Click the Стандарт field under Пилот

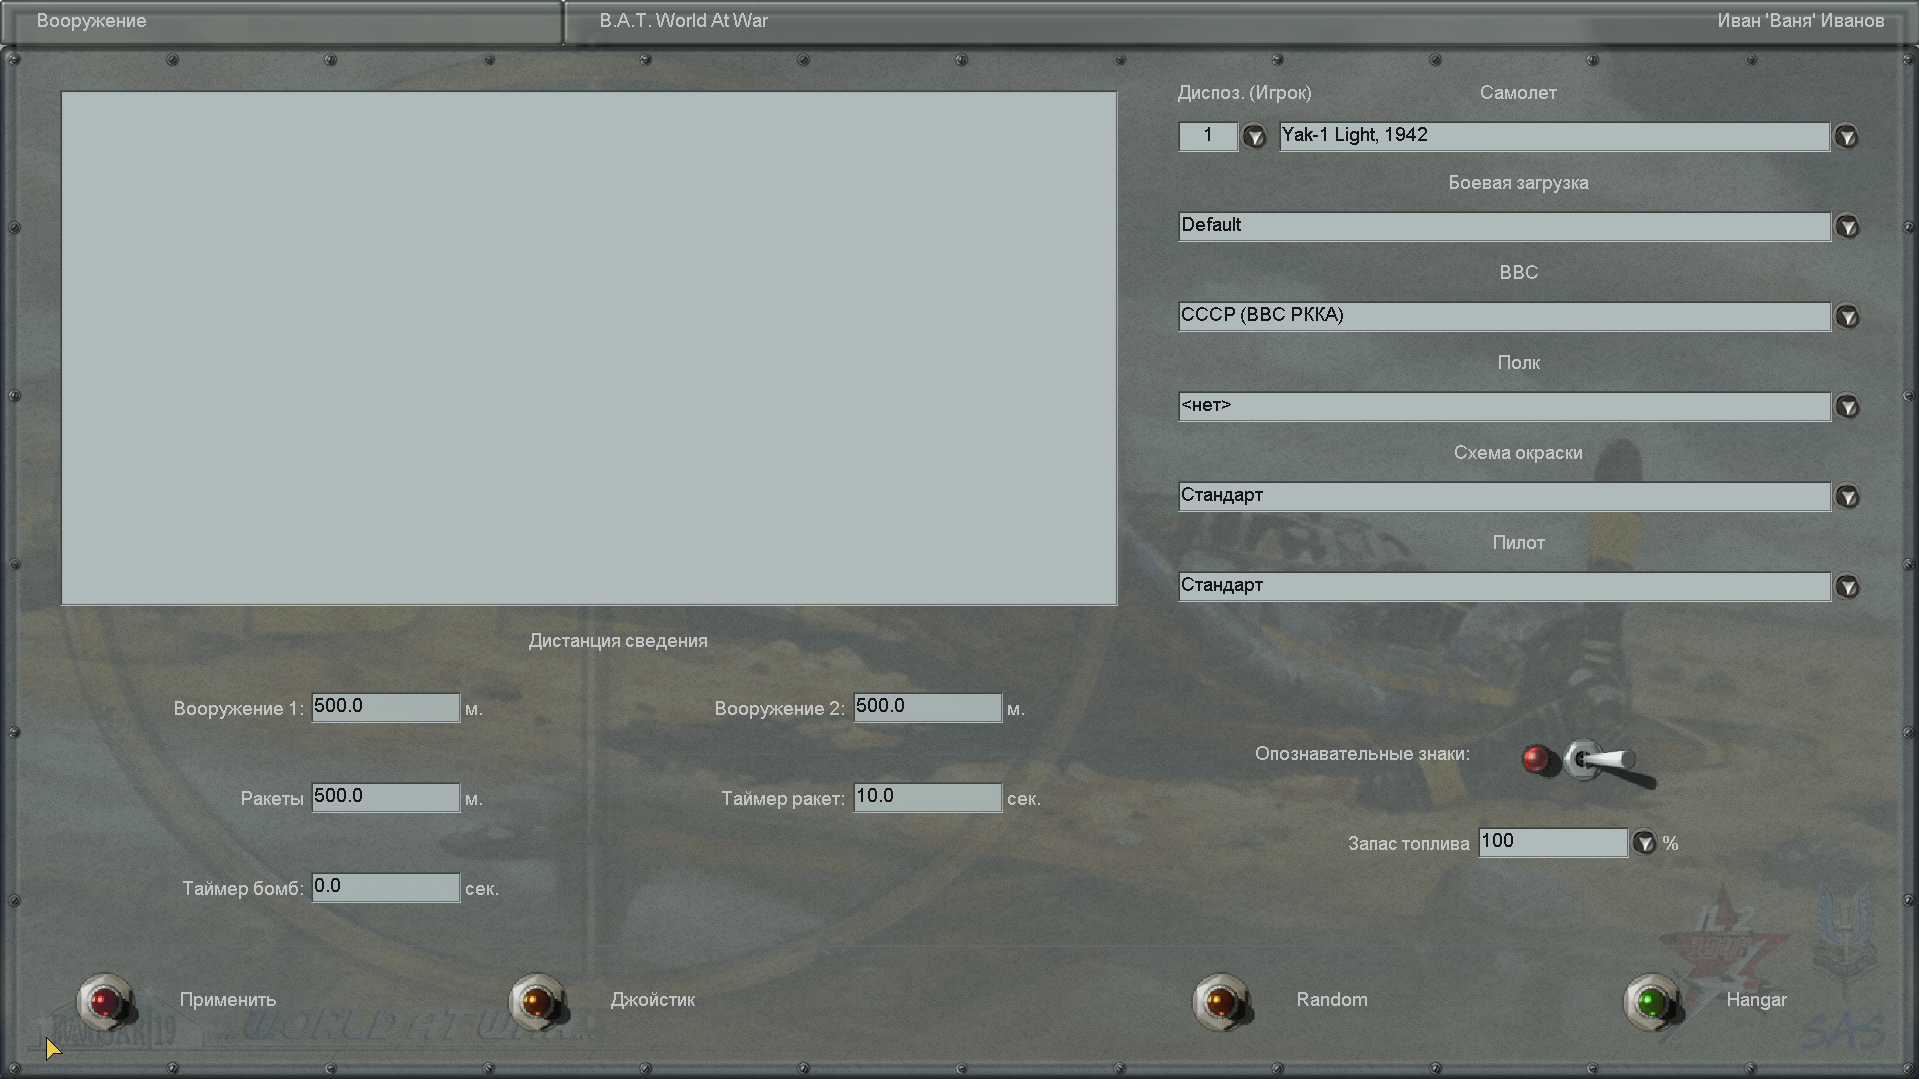(1504, 586)
